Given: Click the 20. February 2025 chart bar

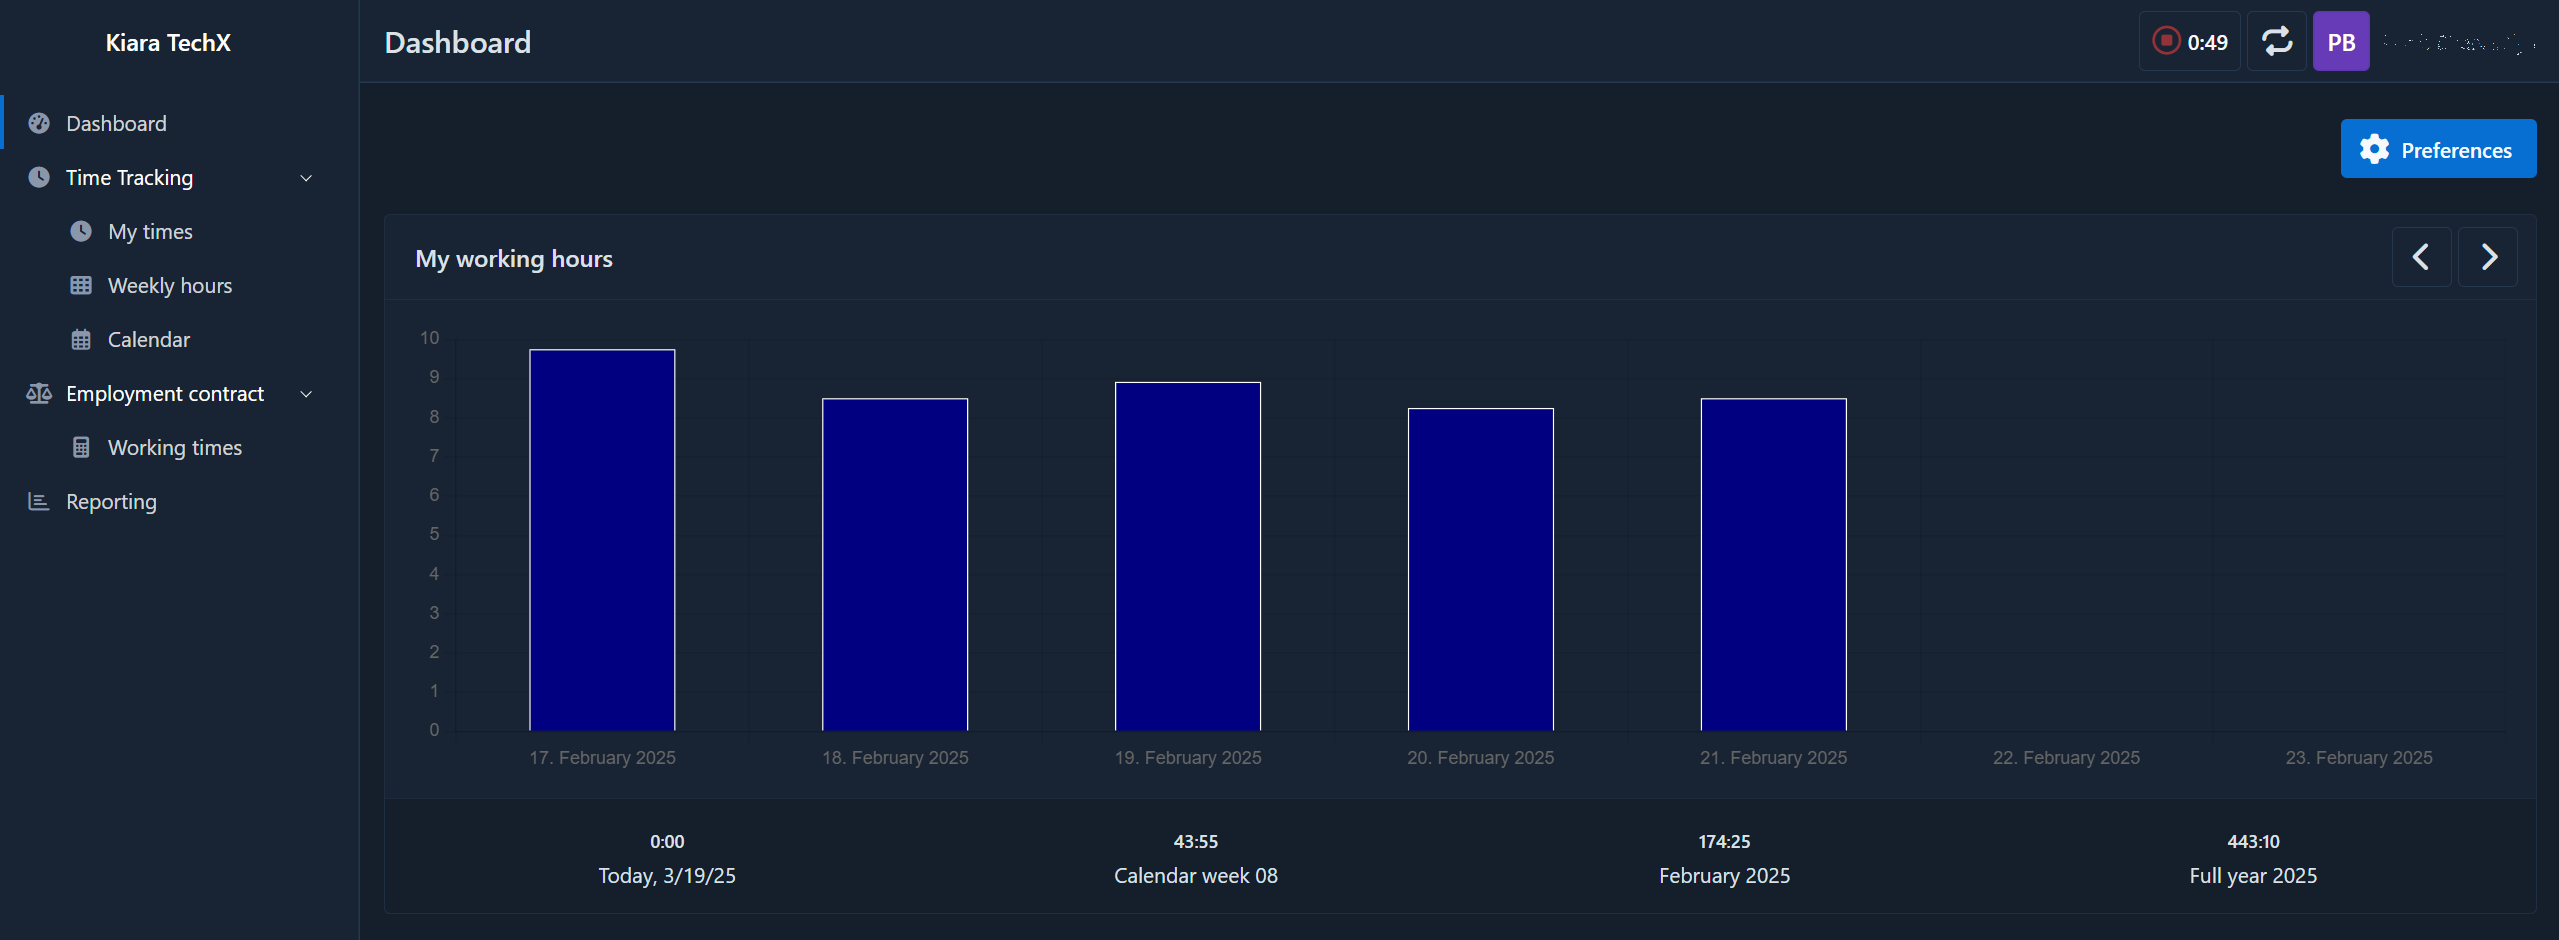Looking at the screenshot, I should [x=1480, y=569].
